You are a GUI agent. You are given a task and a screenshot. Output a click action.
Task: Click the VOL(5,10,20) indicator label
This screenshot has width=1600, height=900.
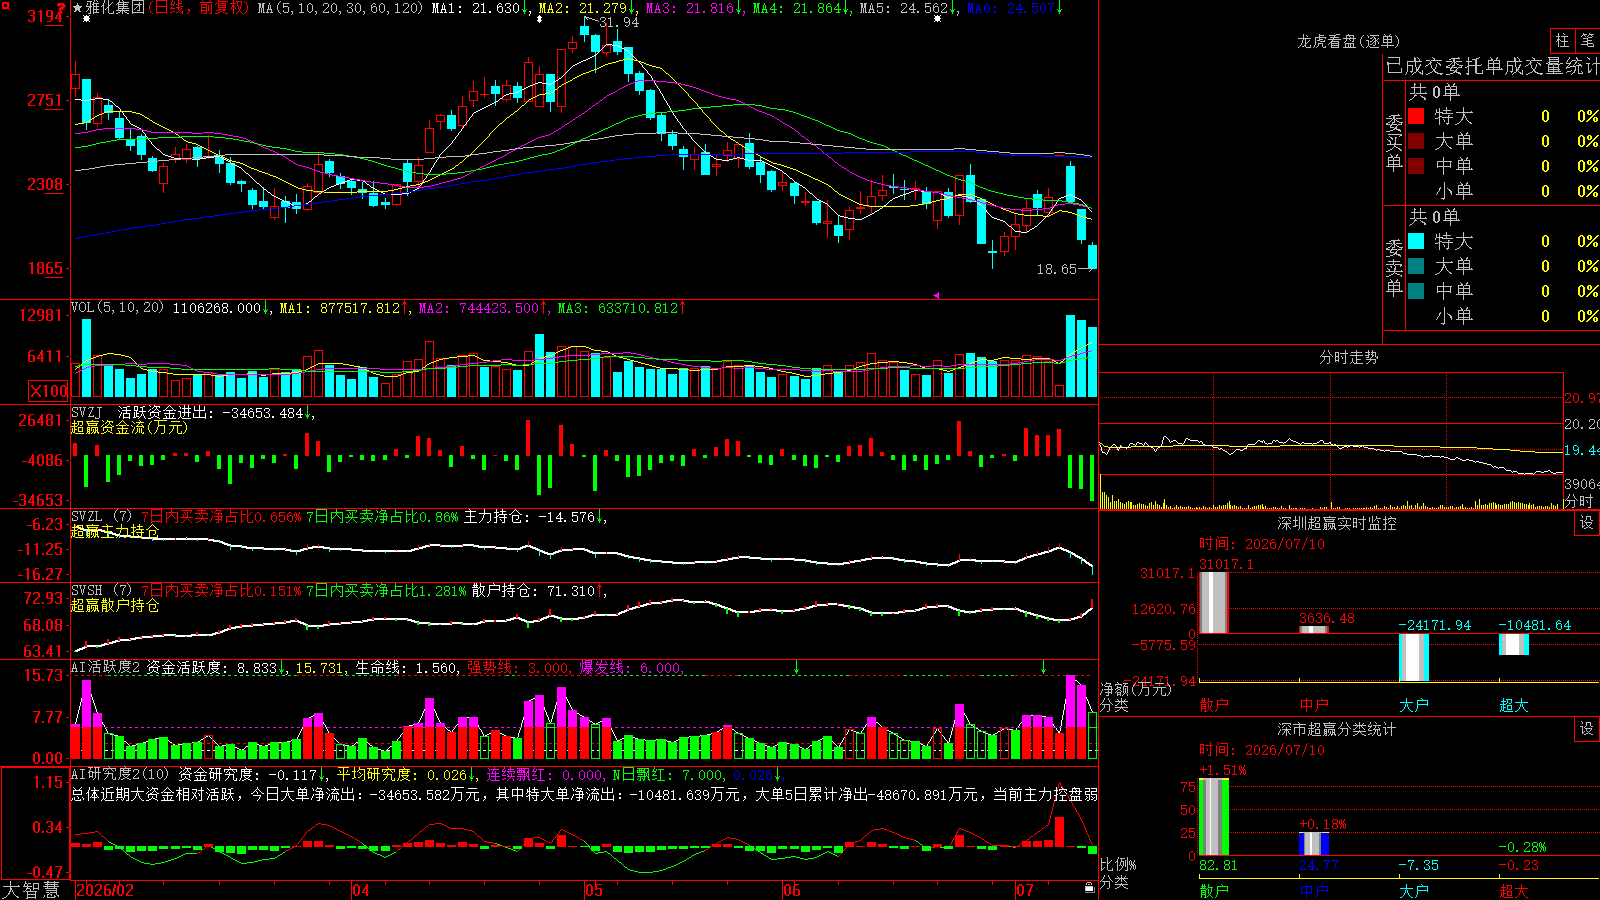[117, 308]
